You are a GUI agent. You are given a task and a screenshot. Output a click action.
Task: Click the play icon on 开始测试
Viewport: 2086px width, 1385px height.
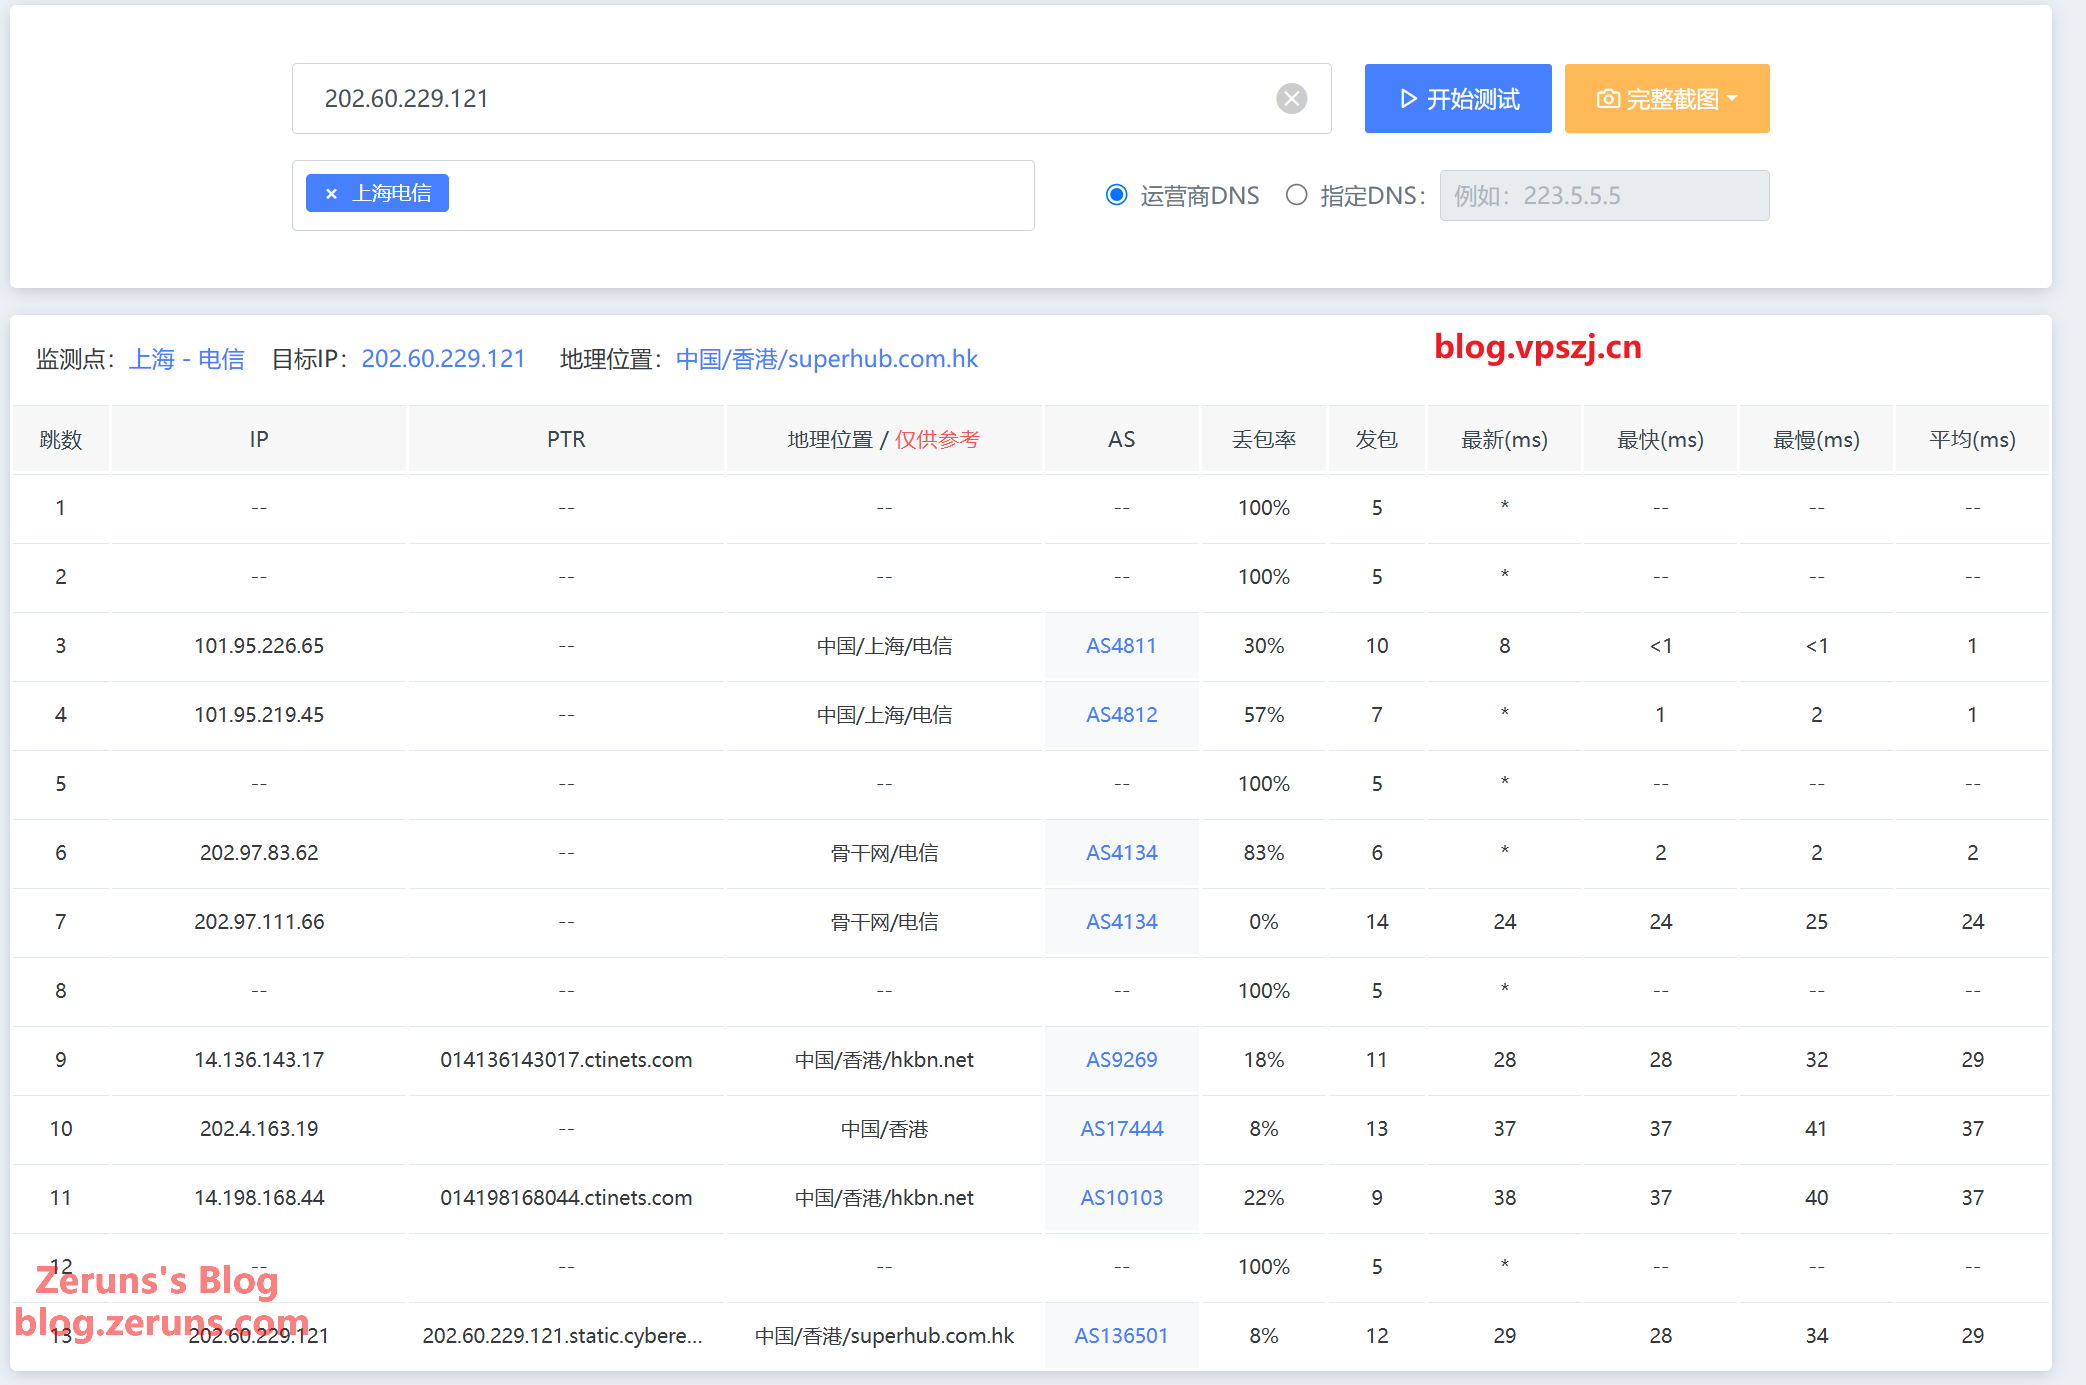(1408, 99)
